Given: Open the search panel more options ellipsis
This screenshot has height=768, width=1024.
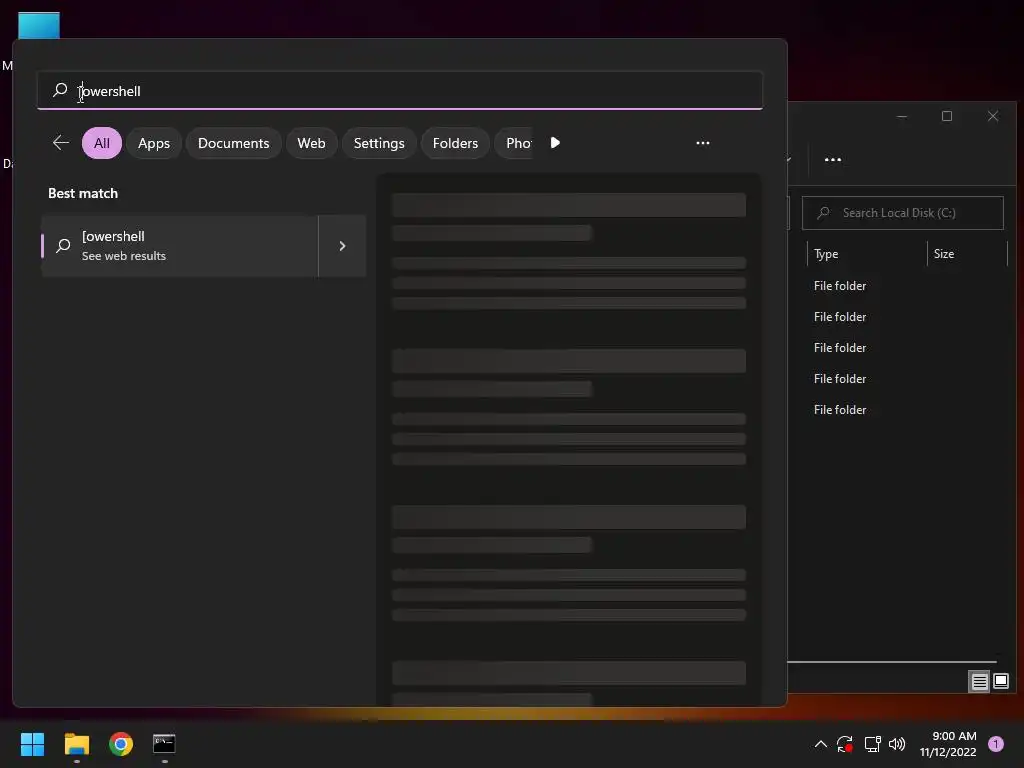Looking at the screenshot, I should click(703, 142).
